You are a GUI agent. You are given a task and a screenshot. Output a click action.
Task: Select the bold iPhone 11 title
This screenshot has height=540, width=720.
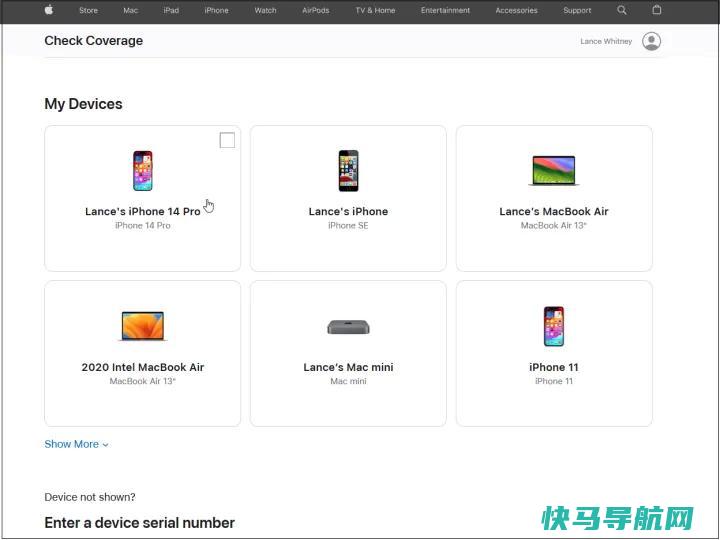click(554, 367)
